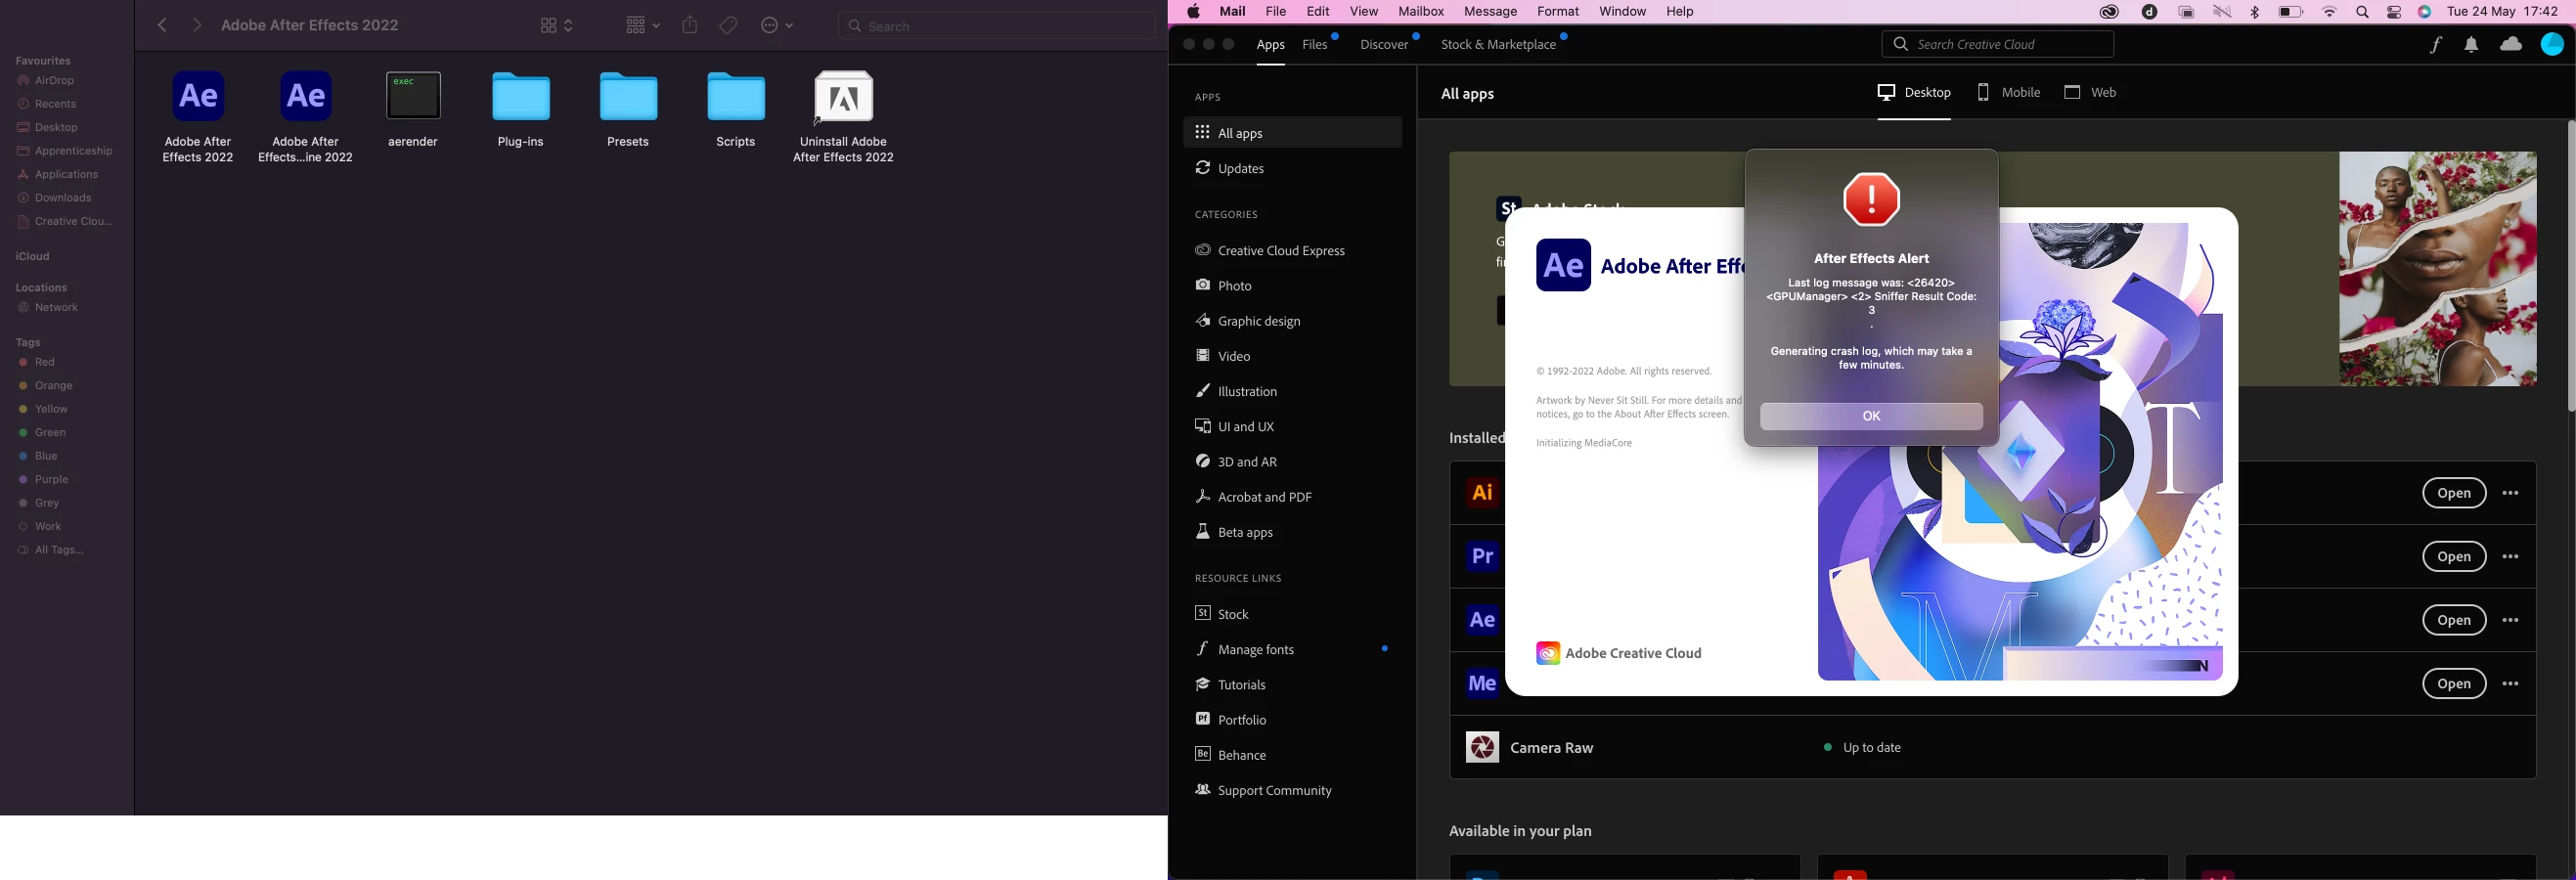The width and height of the screenshot is (2576, 880).
Task: Open Creative Cloud notifications bell
Action: (x=2471, y=45)
